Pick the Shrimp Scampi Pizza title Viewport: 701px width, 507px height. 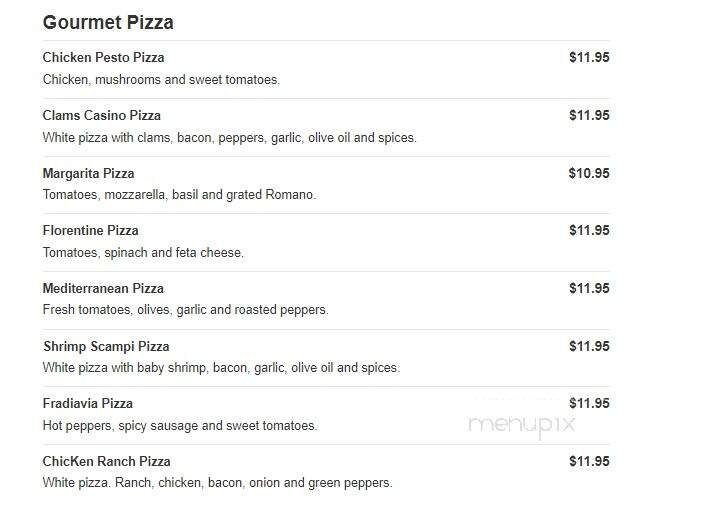click(106, 346)
